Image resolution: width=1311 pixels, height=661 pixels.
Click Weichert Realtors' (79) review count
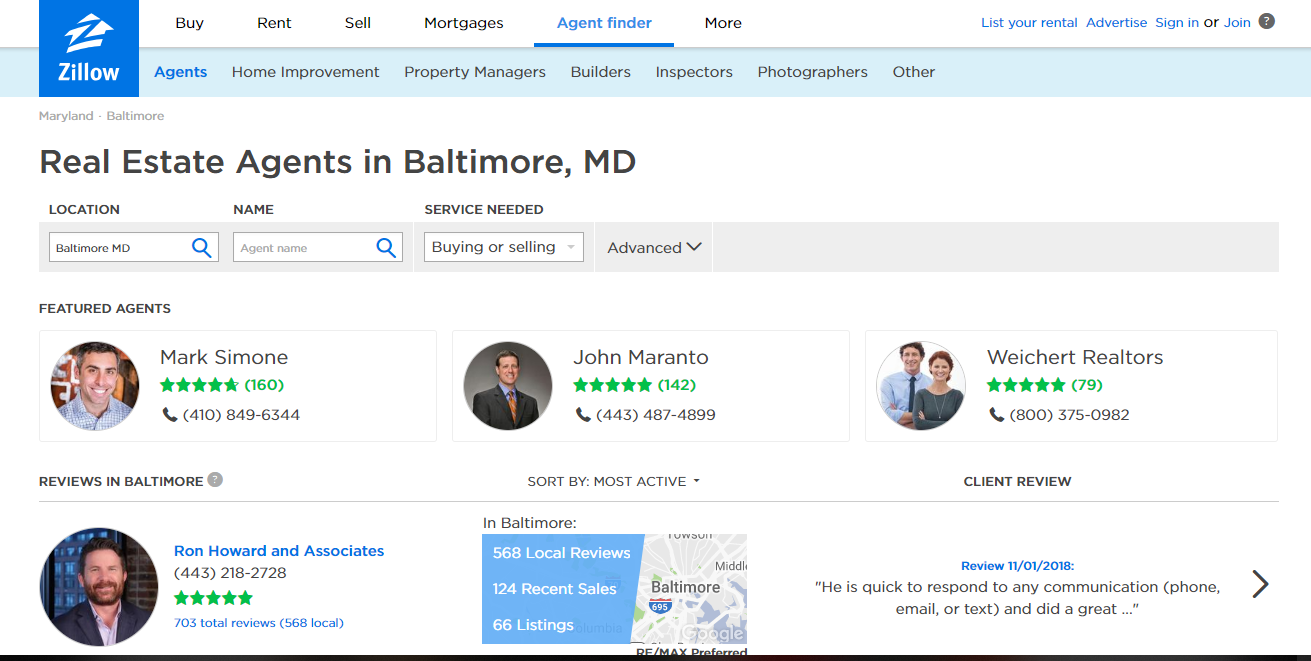tap(1087, 385)
